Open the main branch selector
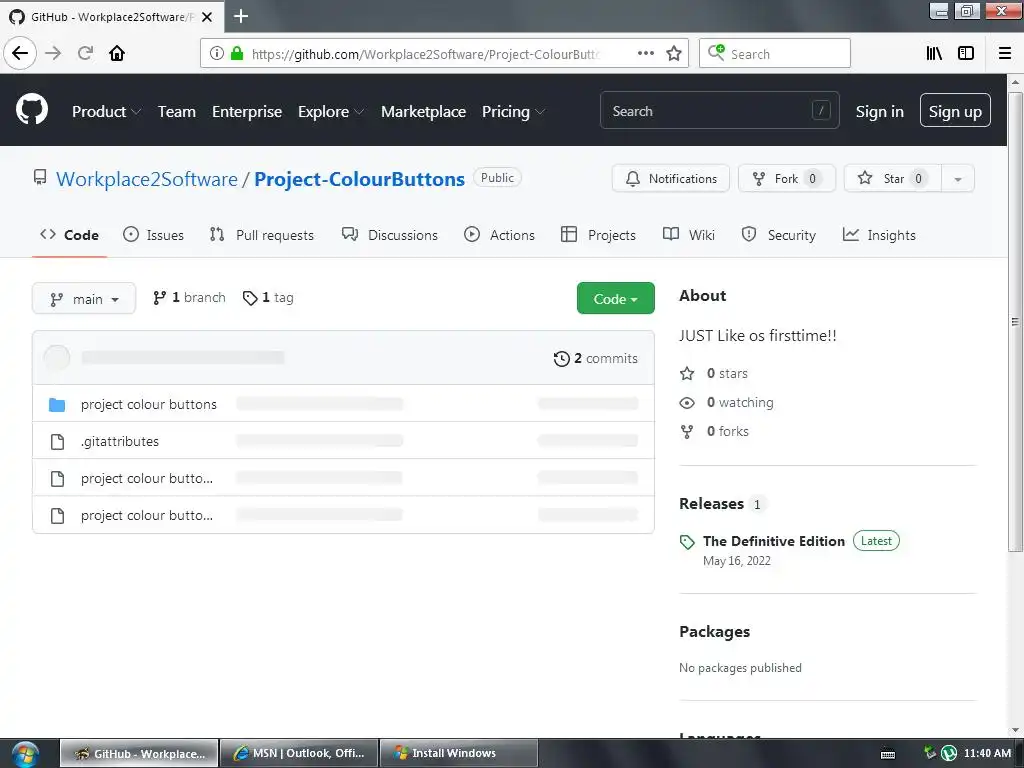The width and height of the screenshot is (1024, 768). click(x=84, y=298)
